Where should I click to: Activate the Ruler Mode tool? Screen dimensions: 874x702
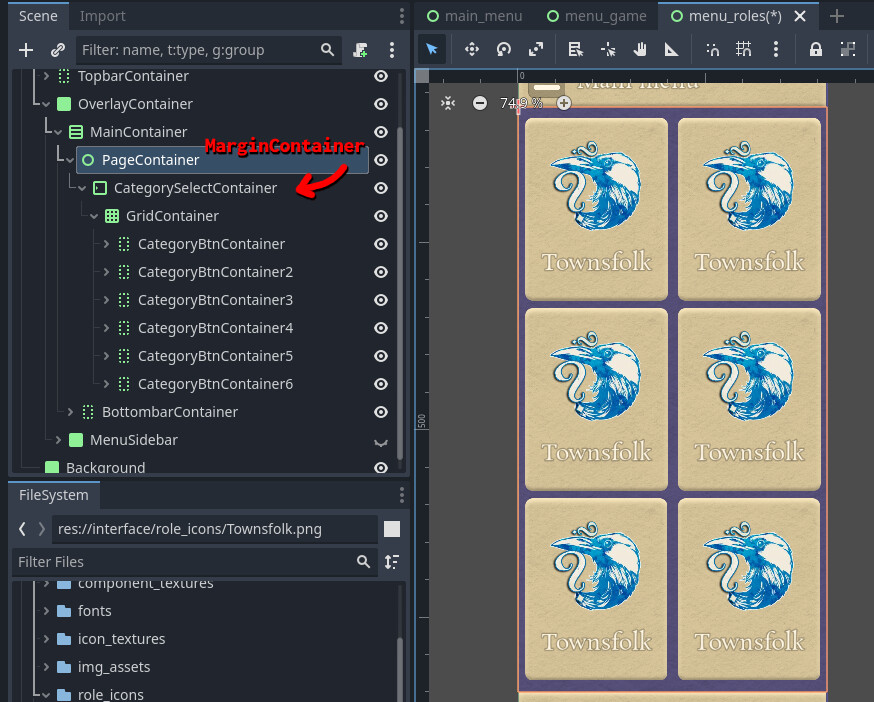point(671,49)
